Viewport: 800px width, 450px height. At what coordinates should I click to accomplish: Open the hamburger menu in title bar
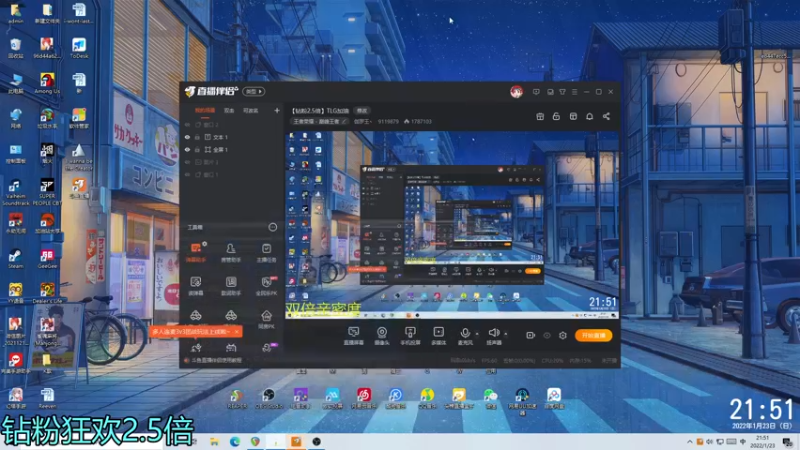coord(574,92)
